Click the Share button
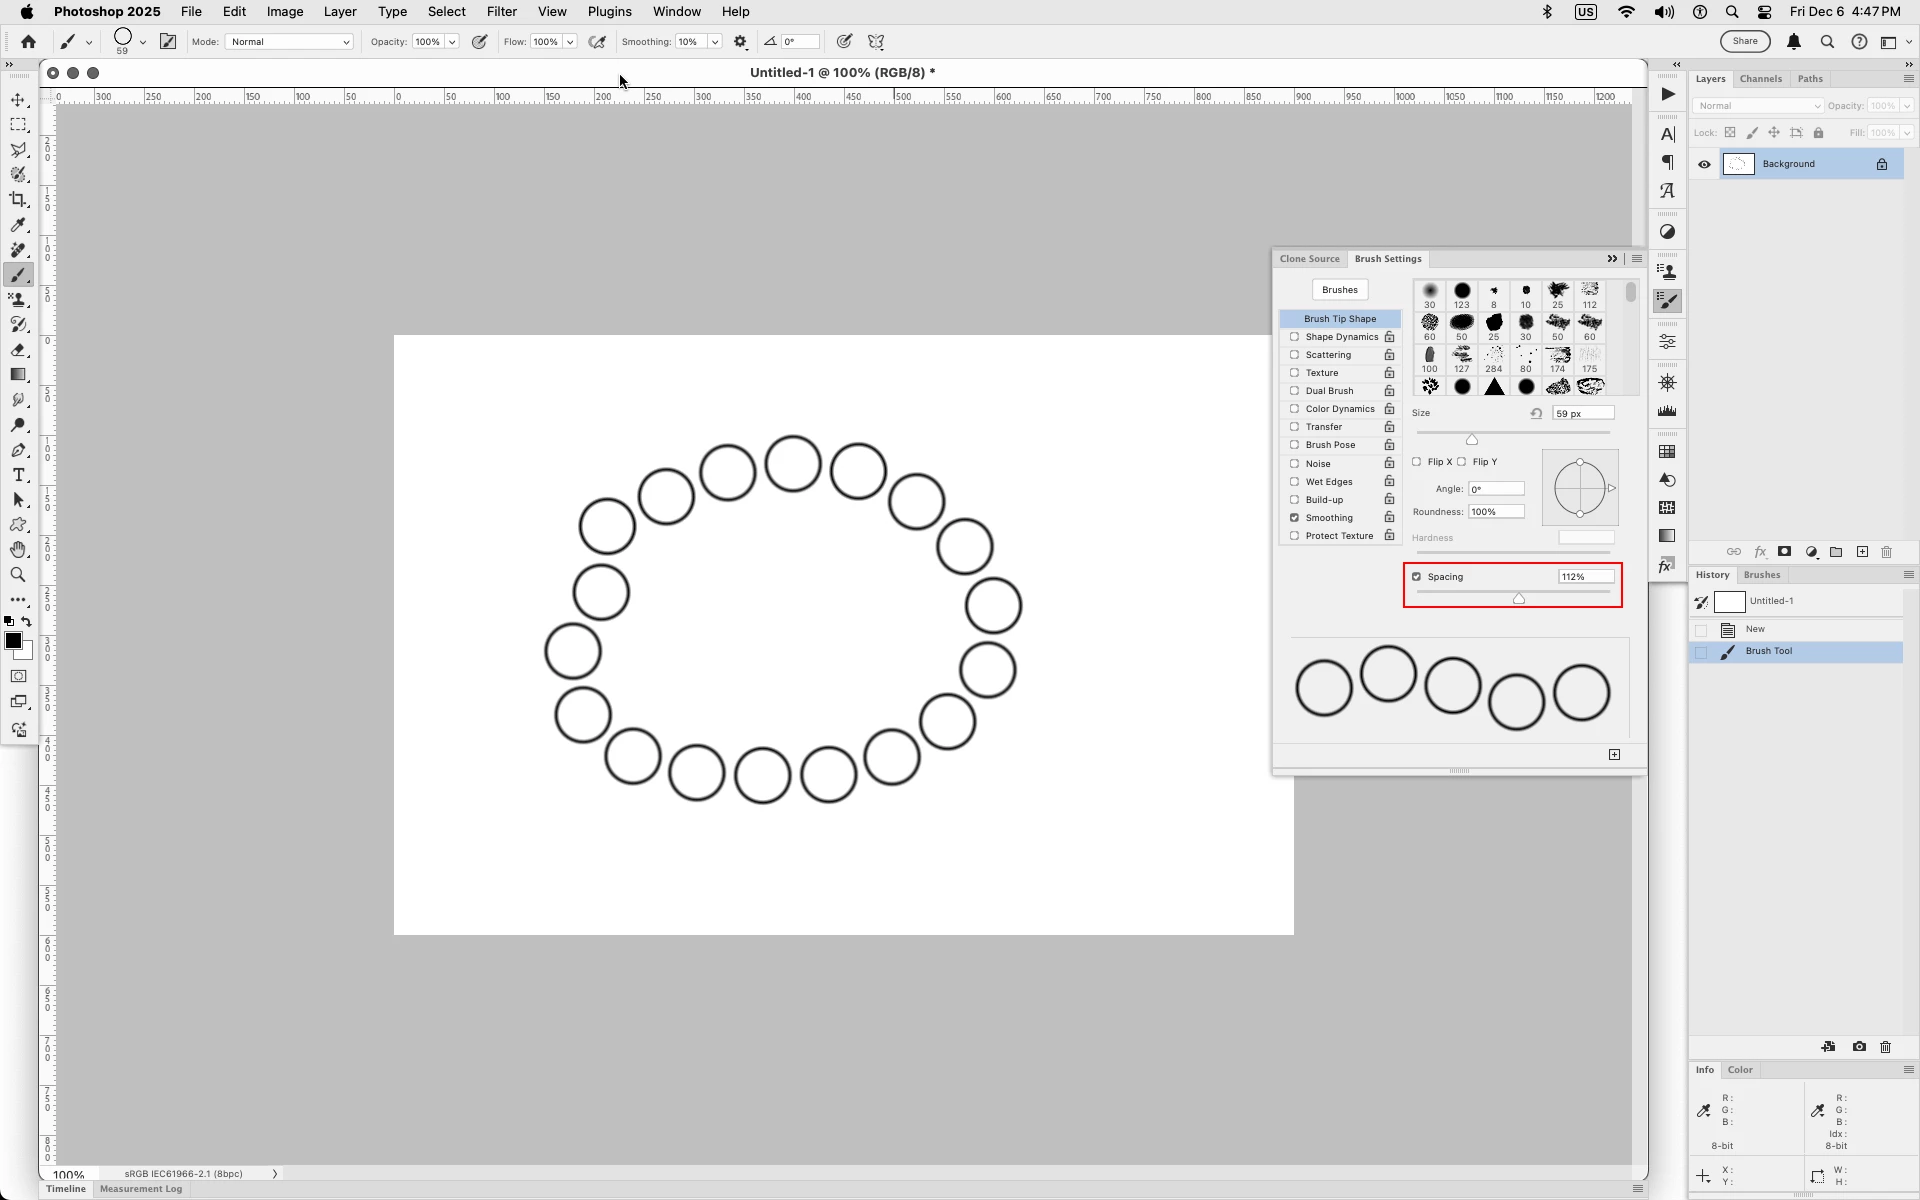1920x1200 pixels. click(x=1744, y=42)
